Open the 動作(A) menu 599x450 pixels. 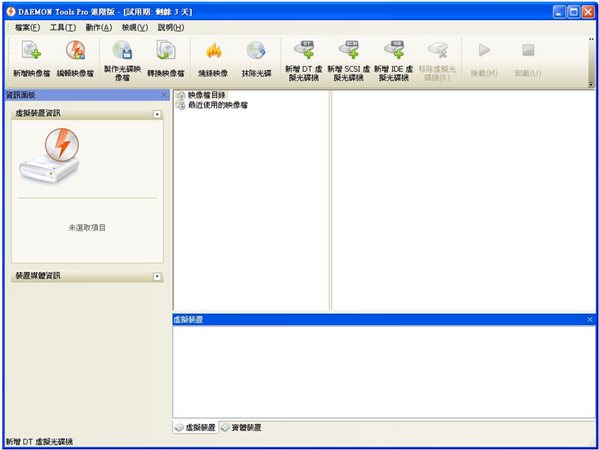click(x=99, y=28)
